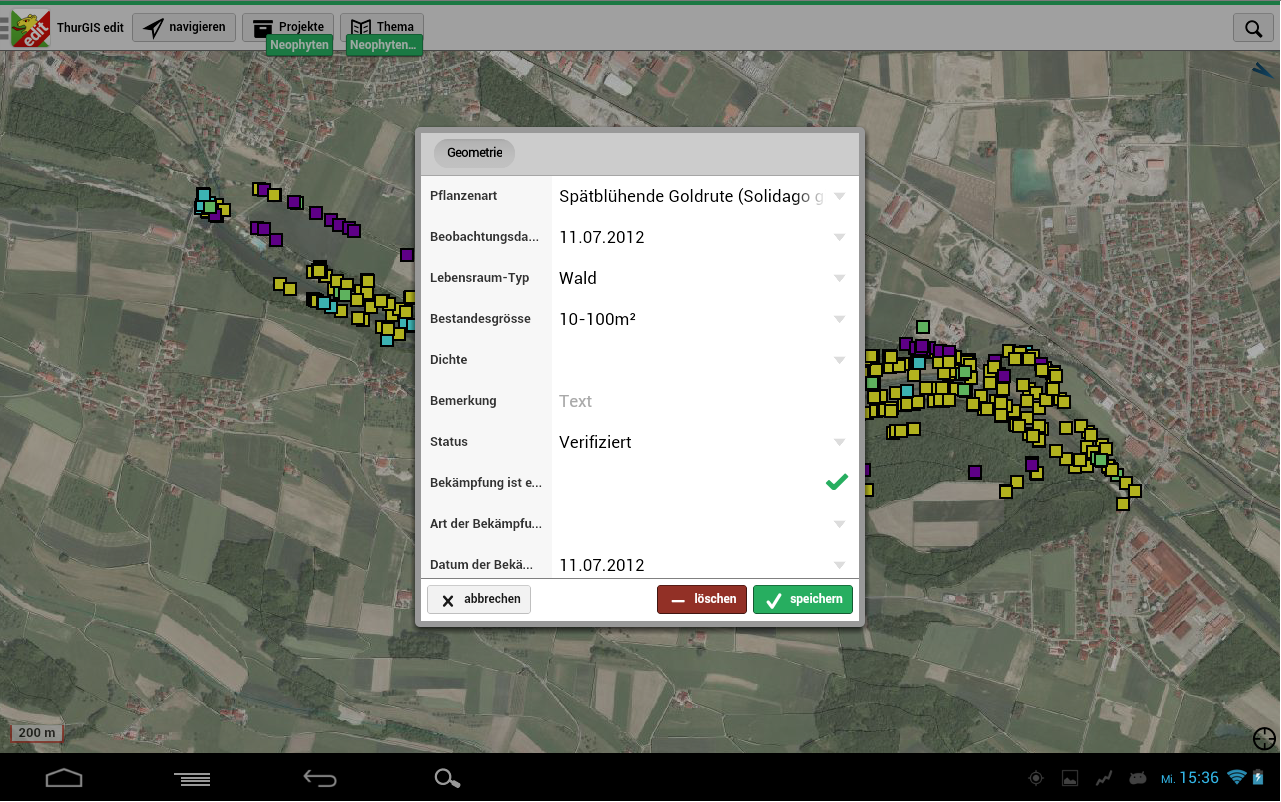Open the search magnifier in top bar
The image size is (1281, 802).
coord(1252,28)
